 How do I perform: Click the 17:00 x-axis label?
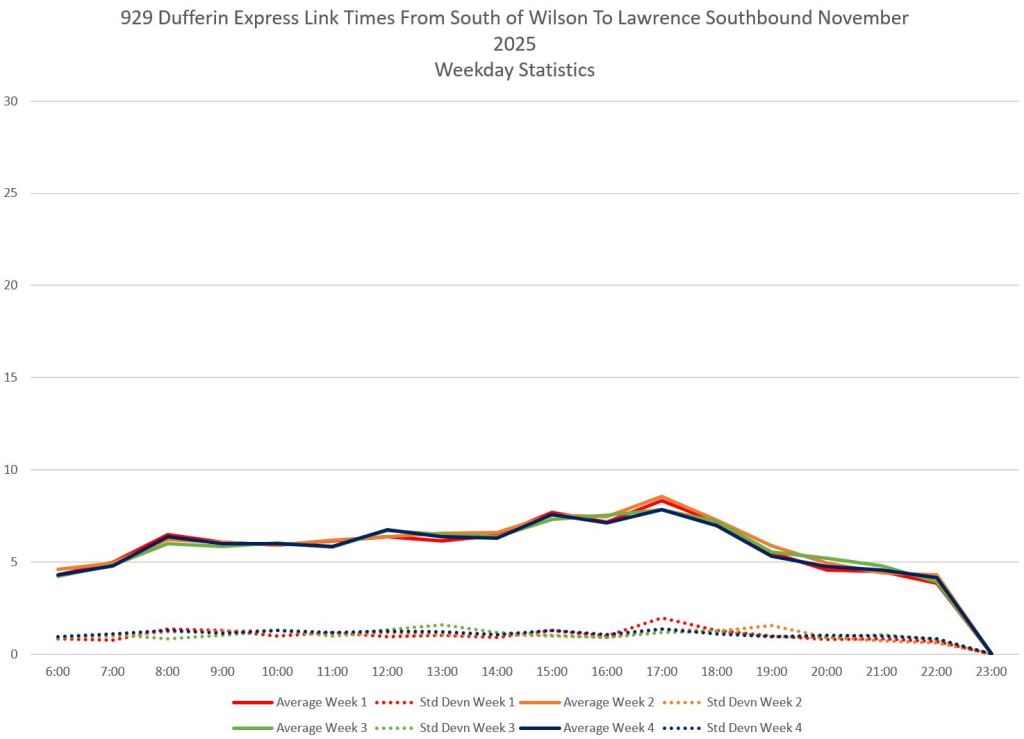[x=662, y=671]
